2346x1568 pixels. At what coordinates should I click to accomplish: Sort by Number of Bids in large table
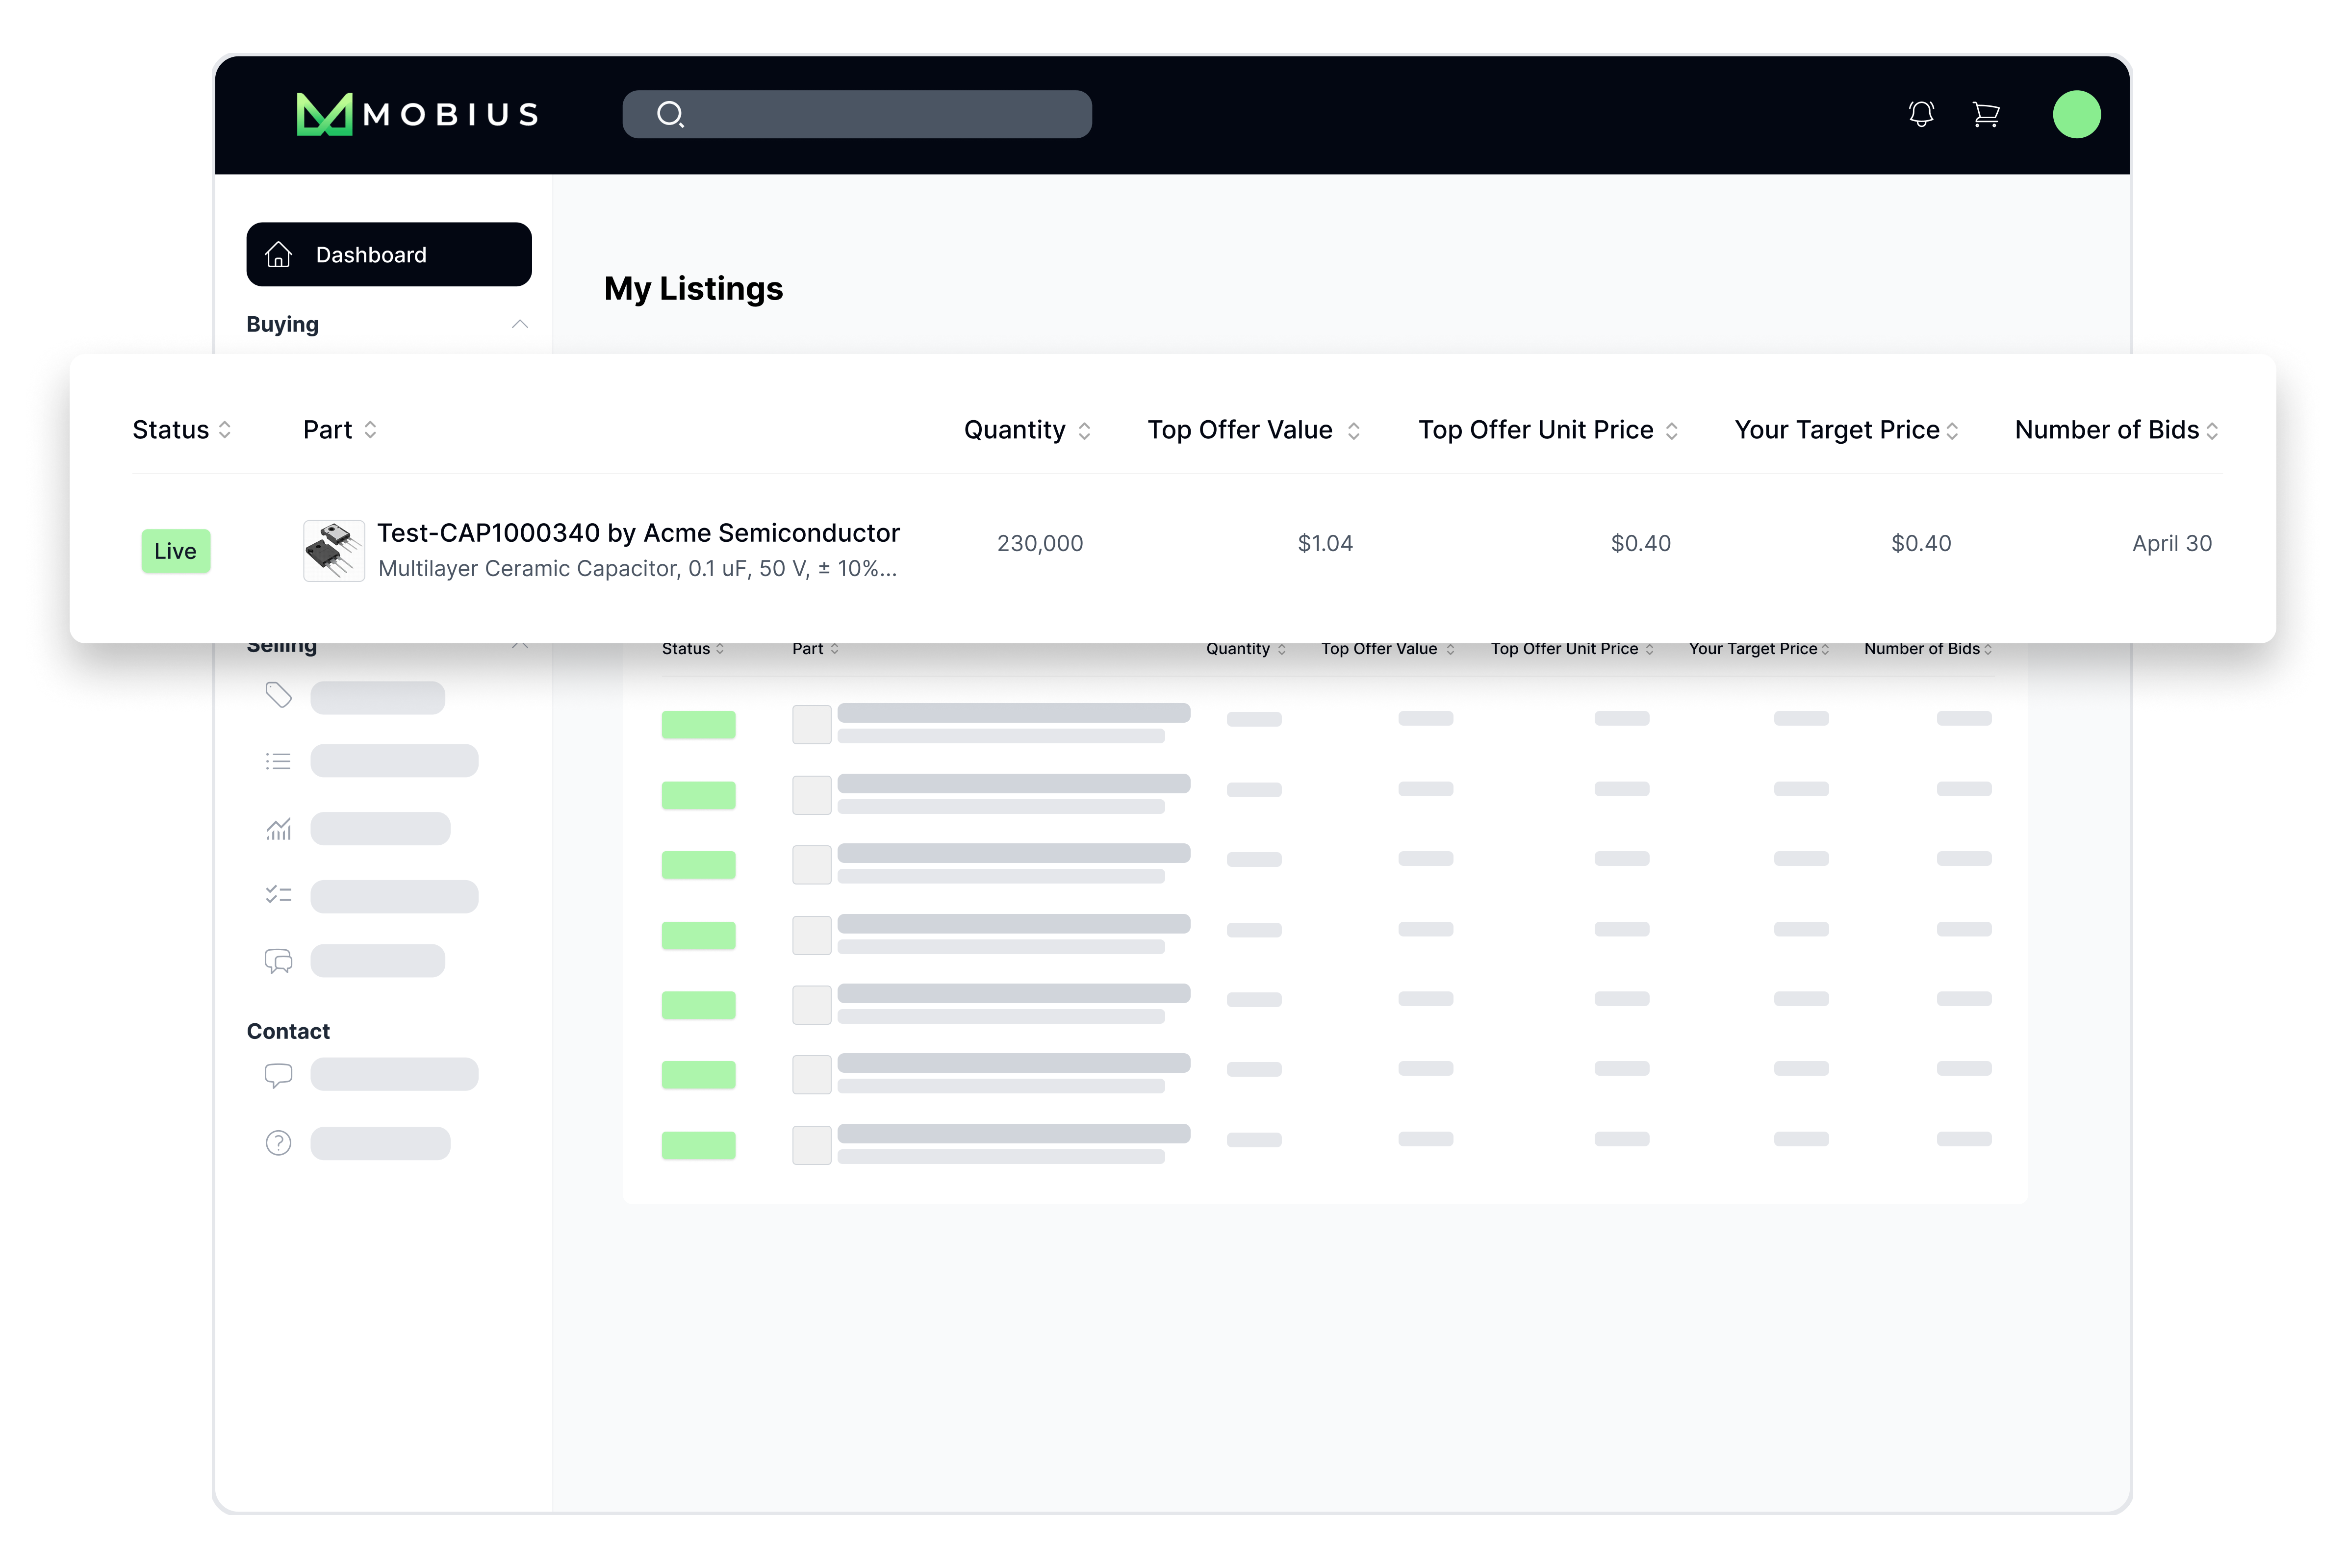click(2115, 430)
